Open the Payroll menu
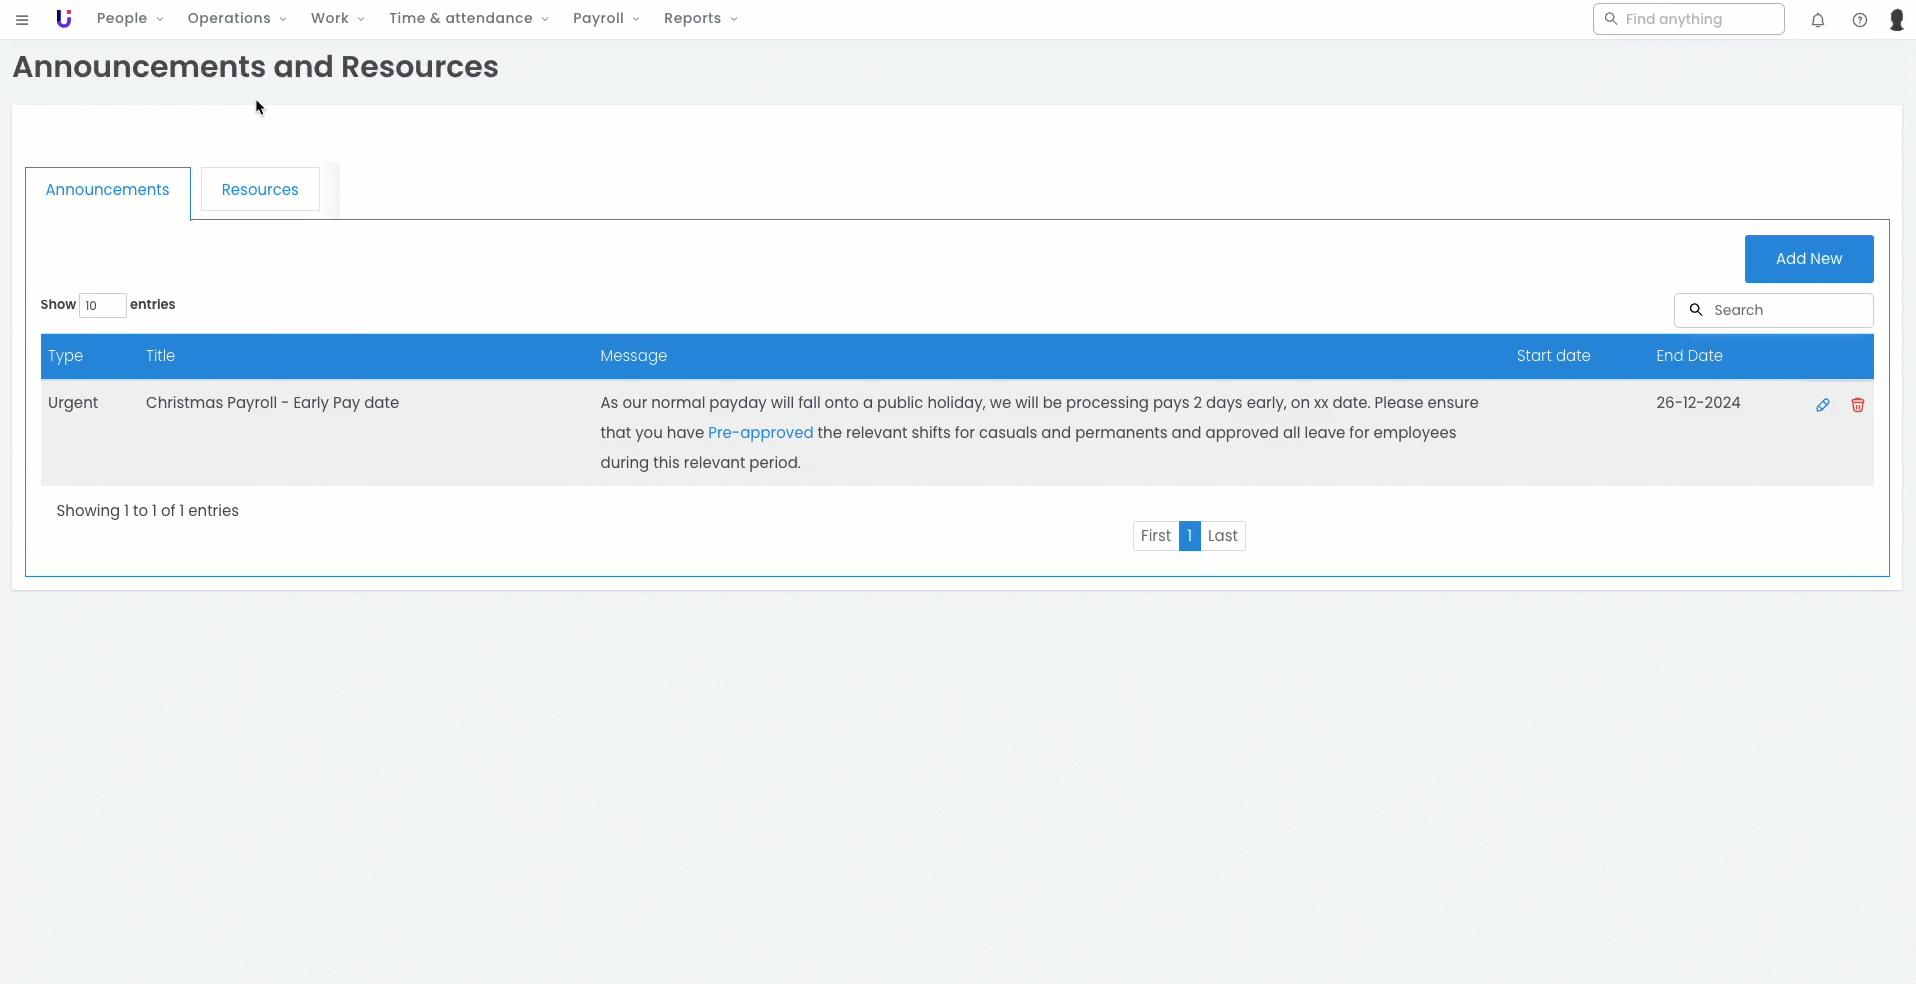This screenshot has height=984, width=1916. pos(605,19)
